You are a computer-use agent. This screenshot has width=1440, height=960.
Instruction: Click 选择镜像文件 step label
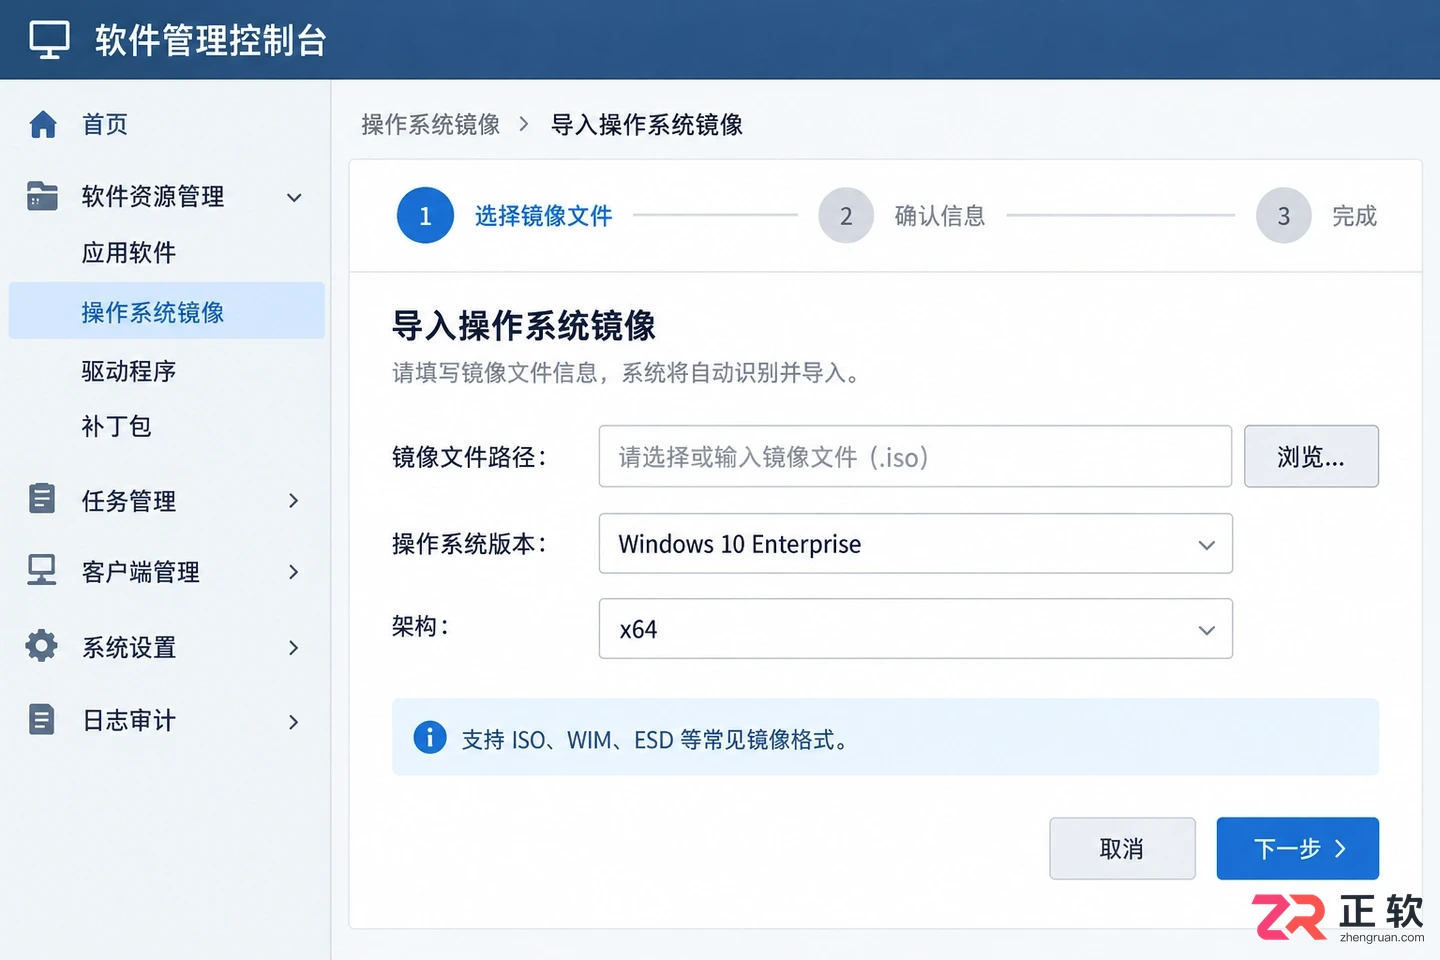544,216
